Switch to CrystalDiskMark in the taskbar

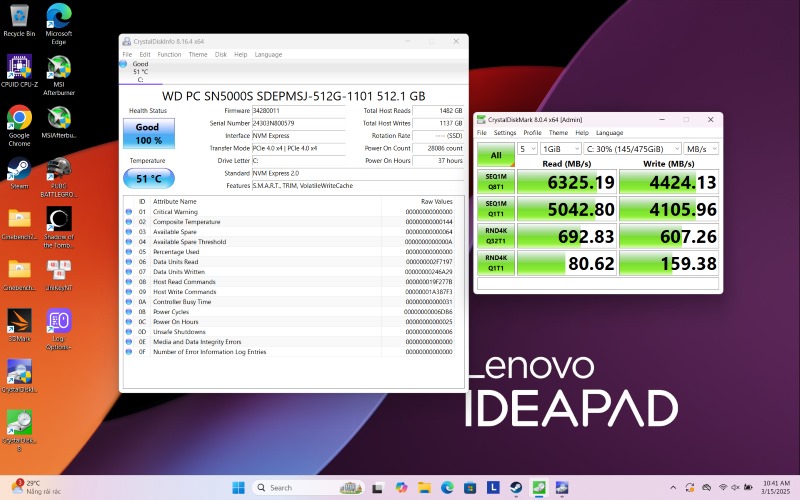539,488
